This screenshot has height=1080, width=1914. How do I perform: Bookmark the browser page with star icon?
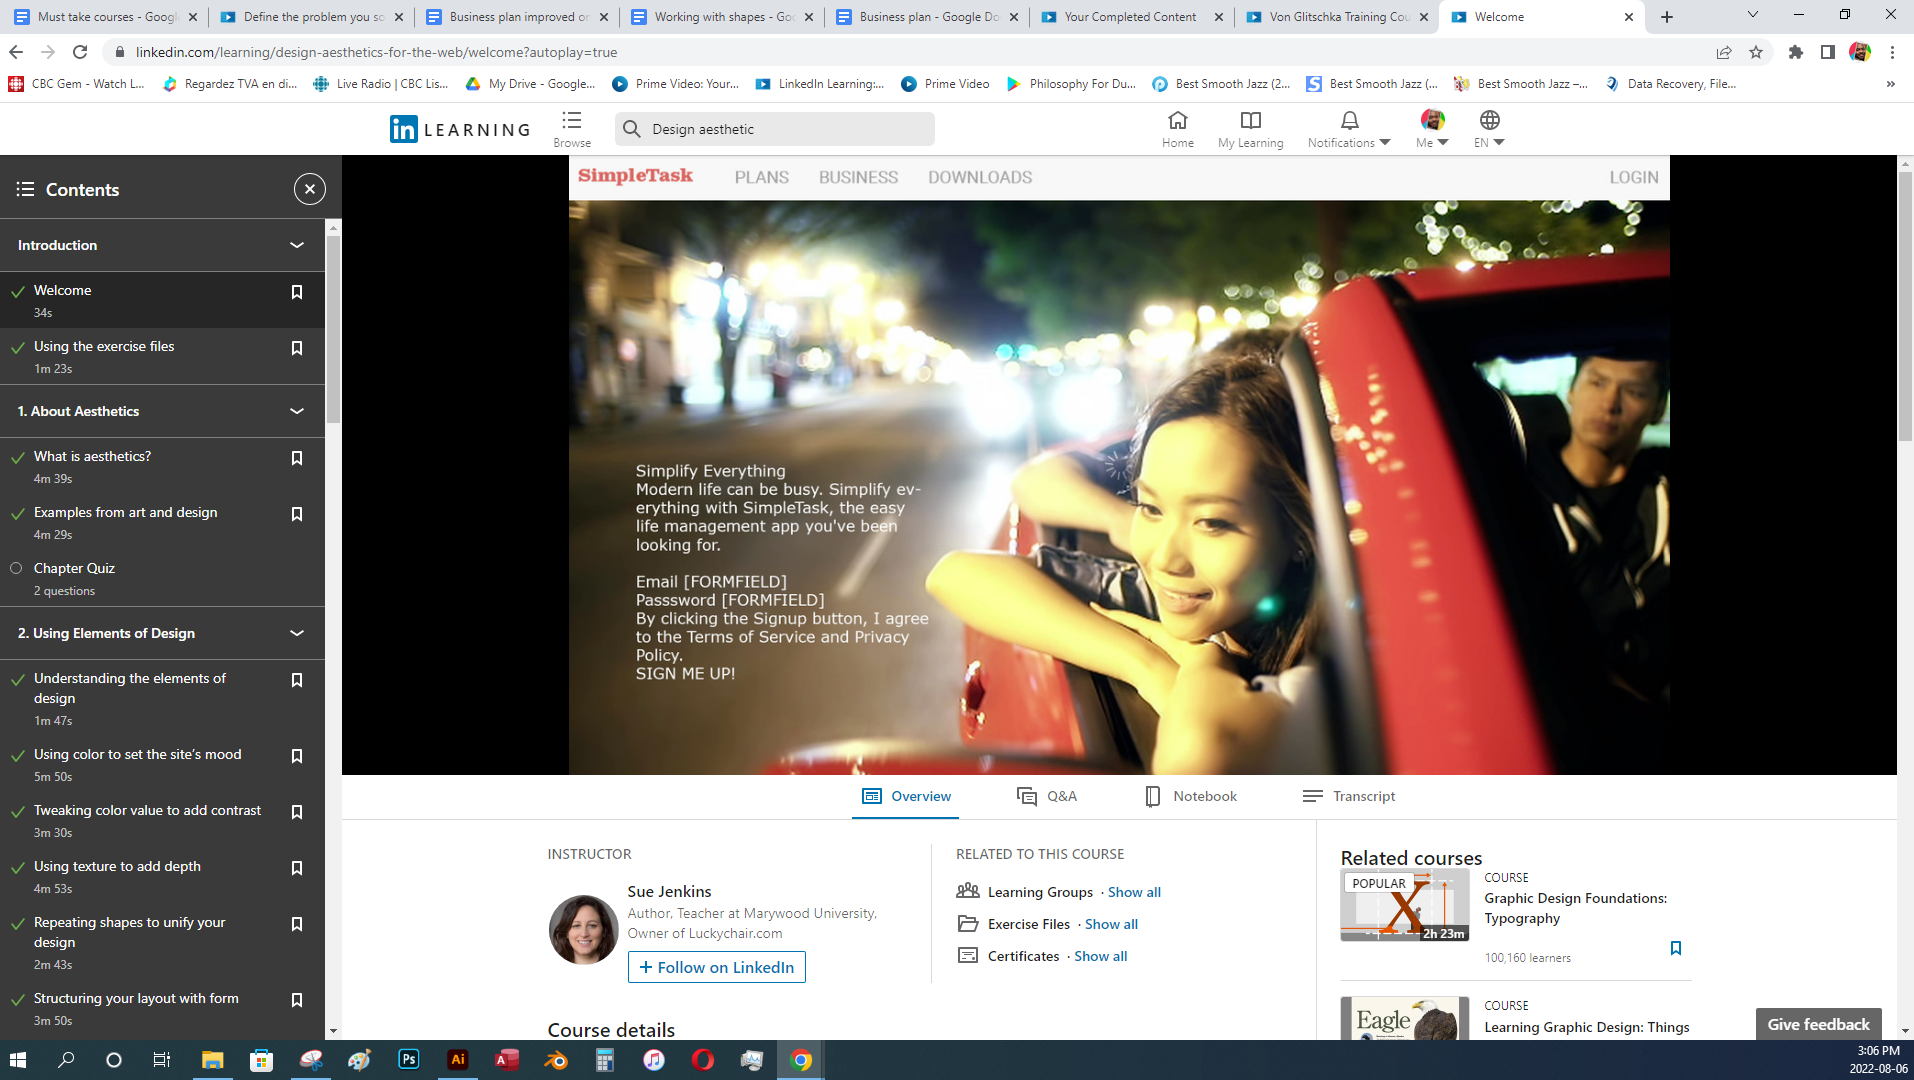click(1756, 52)
